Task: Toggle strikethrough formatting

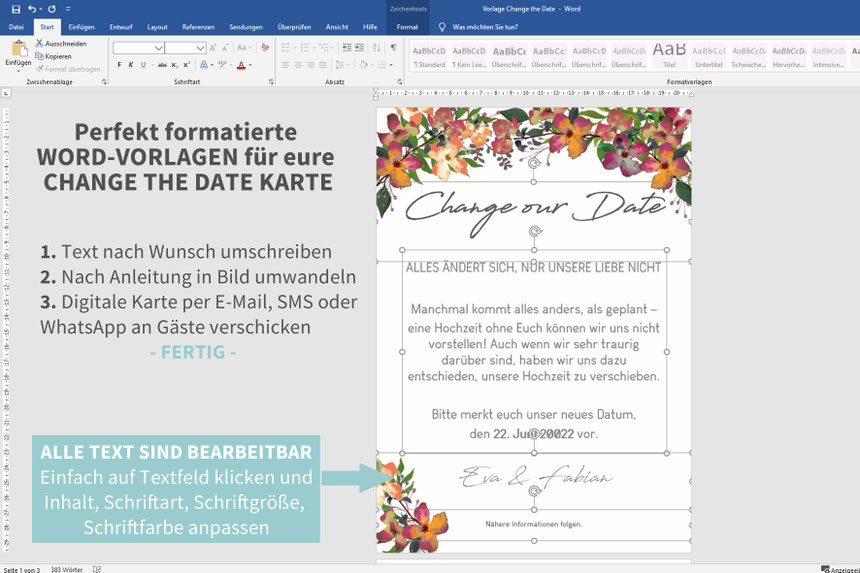Action: coord(162,65)
